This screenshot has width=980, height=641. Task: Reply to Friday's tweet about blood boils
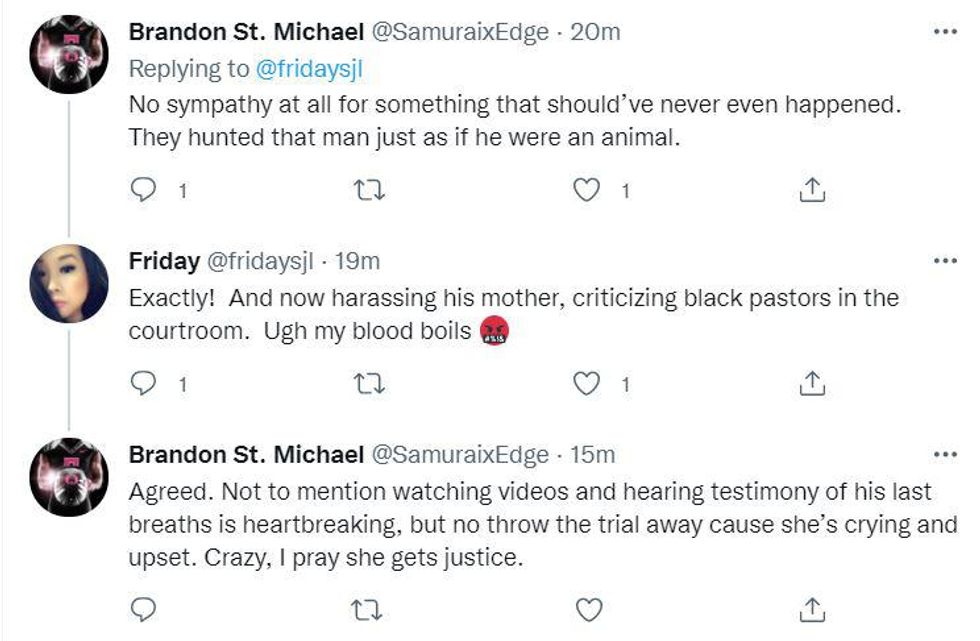(144, 382)
